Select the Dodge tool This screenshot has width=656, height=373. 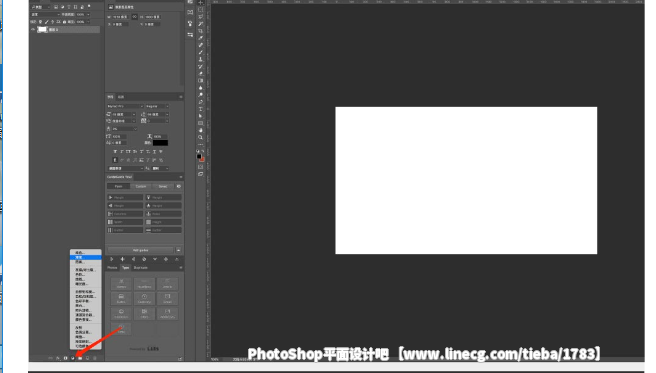point(201,95)
